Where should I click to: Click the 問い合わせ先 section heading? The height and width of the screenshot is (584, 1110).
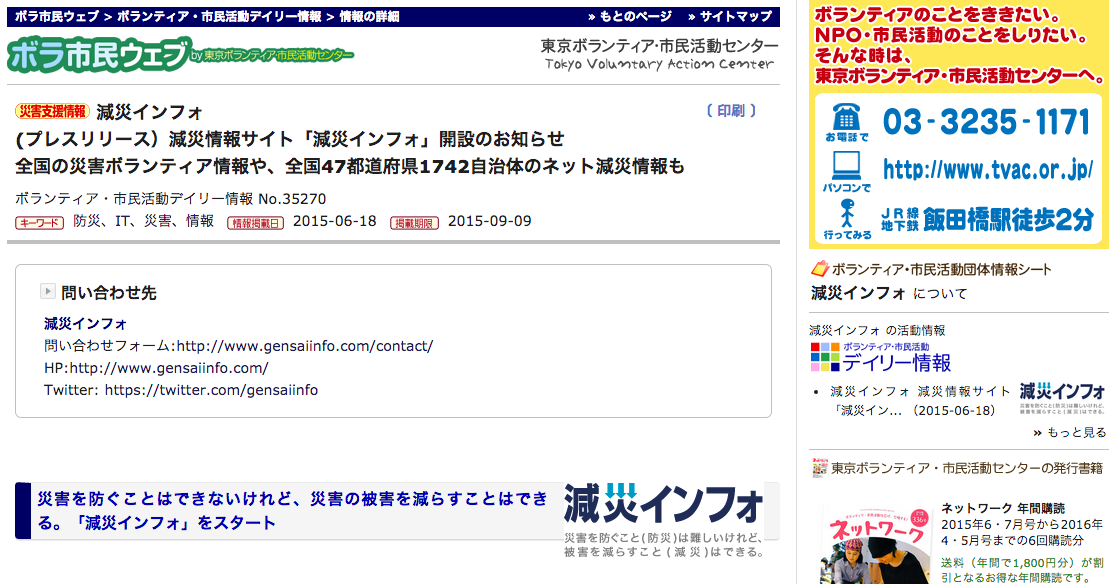coord(108,292)
